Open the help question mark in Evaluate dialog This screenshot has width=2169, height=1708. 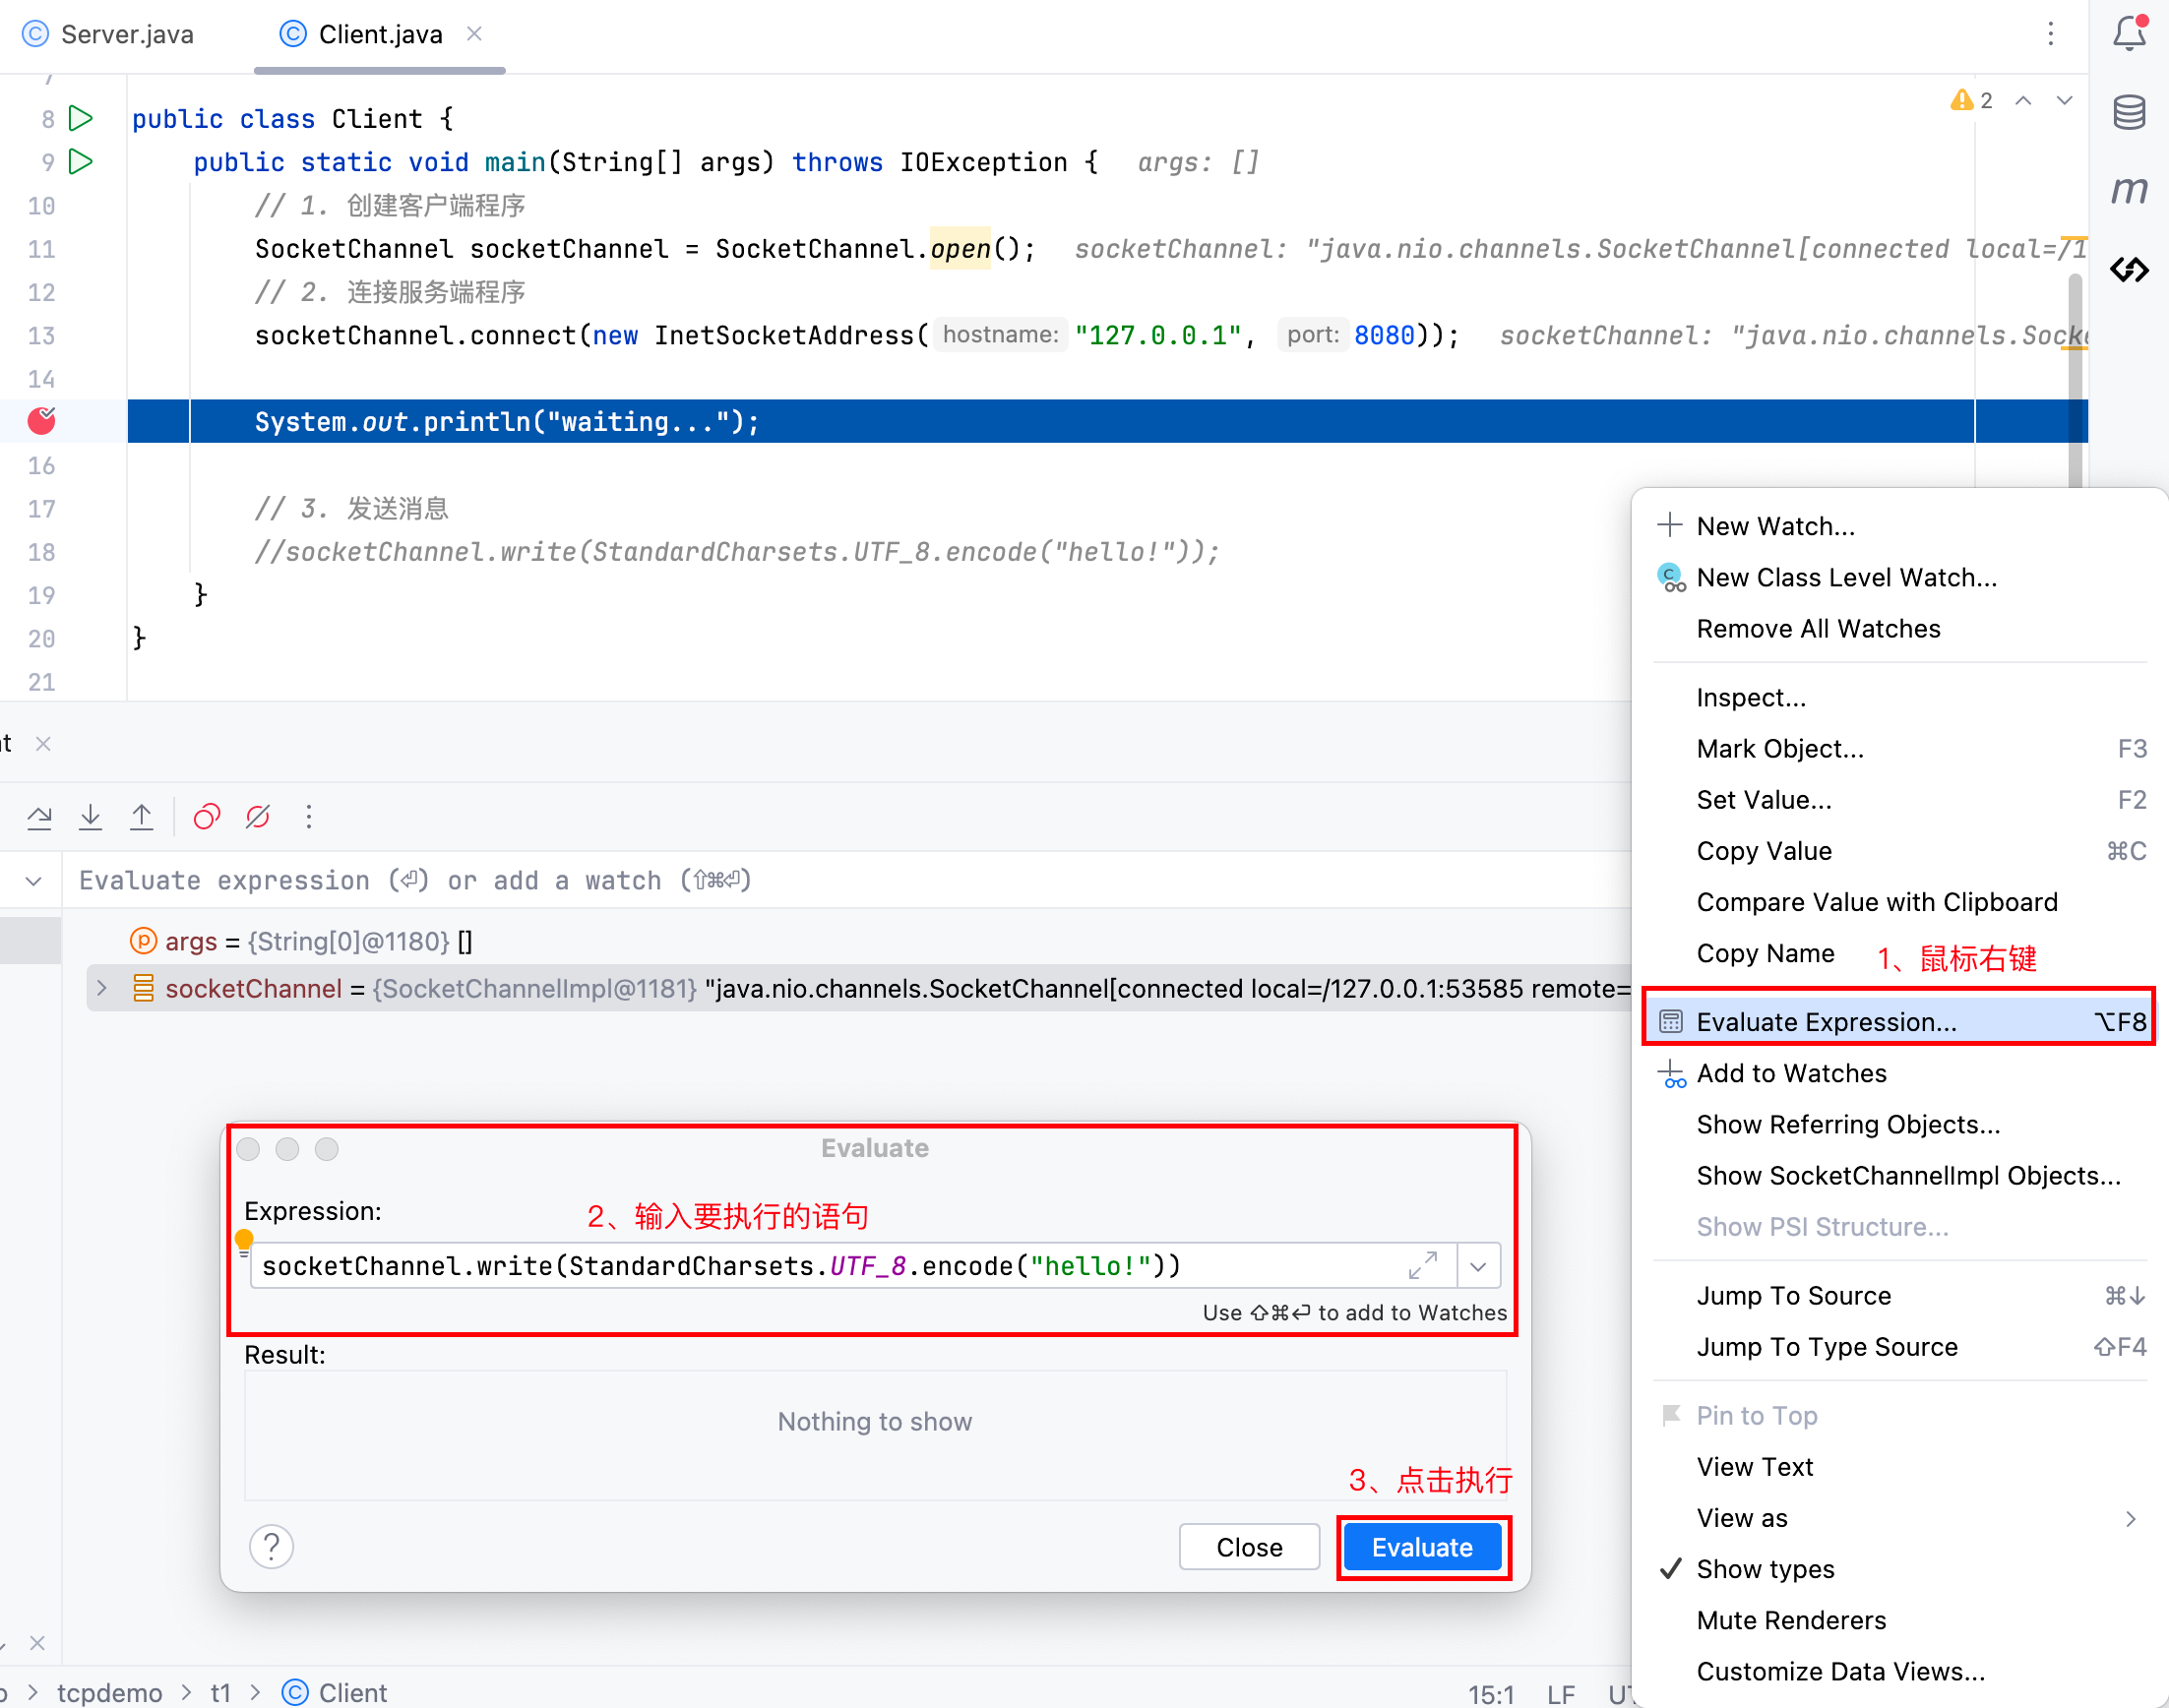(x=271, y=1546)
